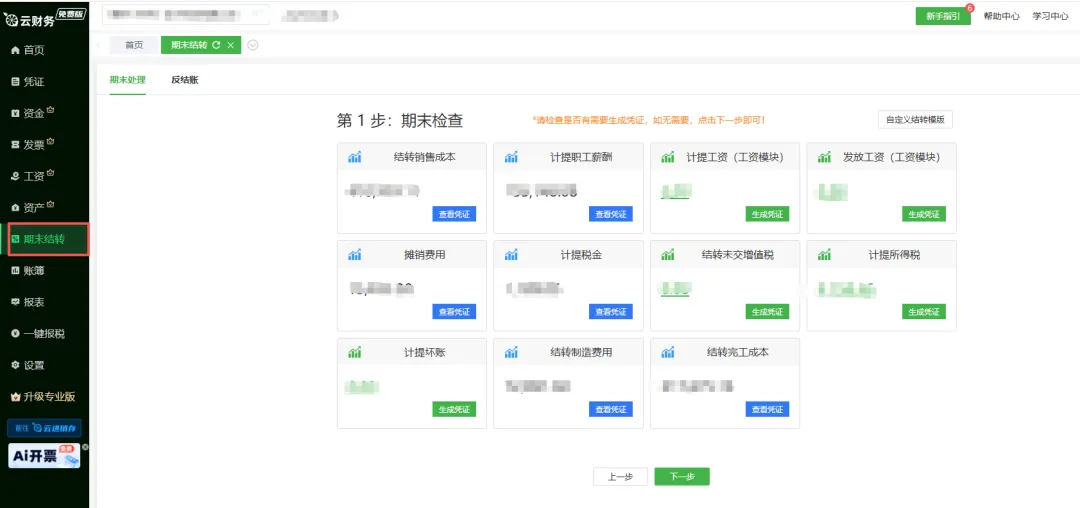Open 学习中心 link
The width and height of the screenshot is (1080, 508).
coord(1050,17)
